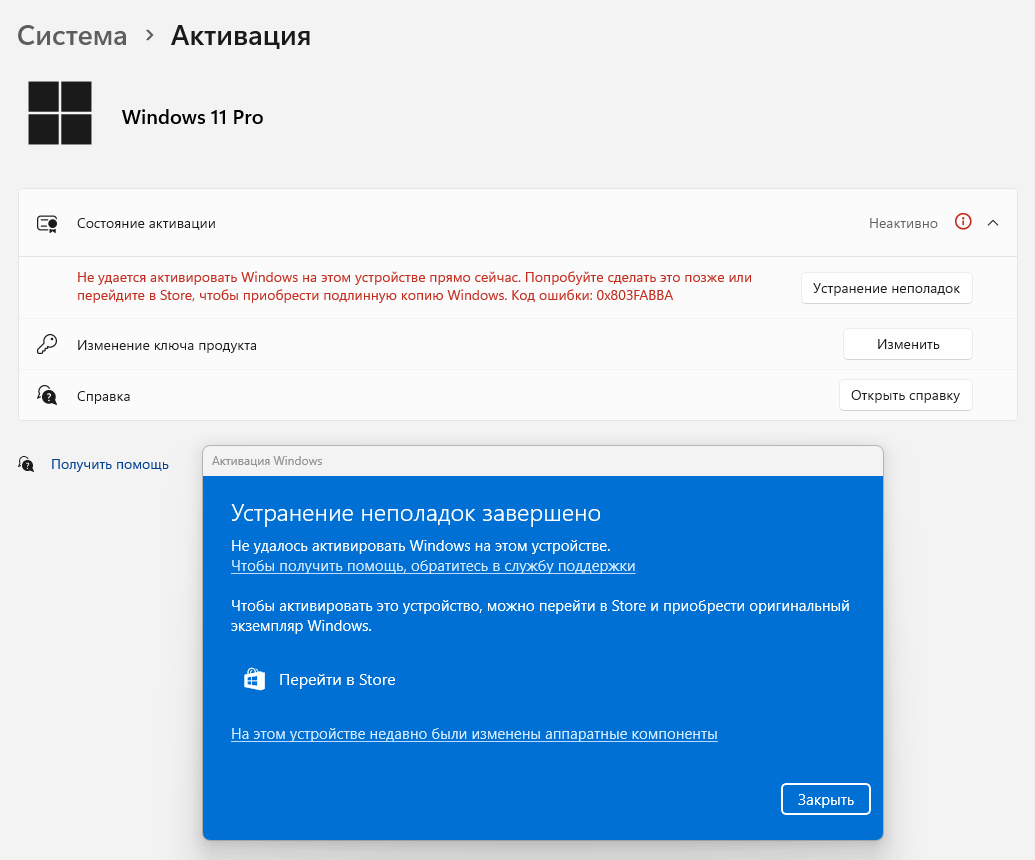The height and width of the screenshot is (860, 1035).
Task: Click the product key icon
Action: 47,344
